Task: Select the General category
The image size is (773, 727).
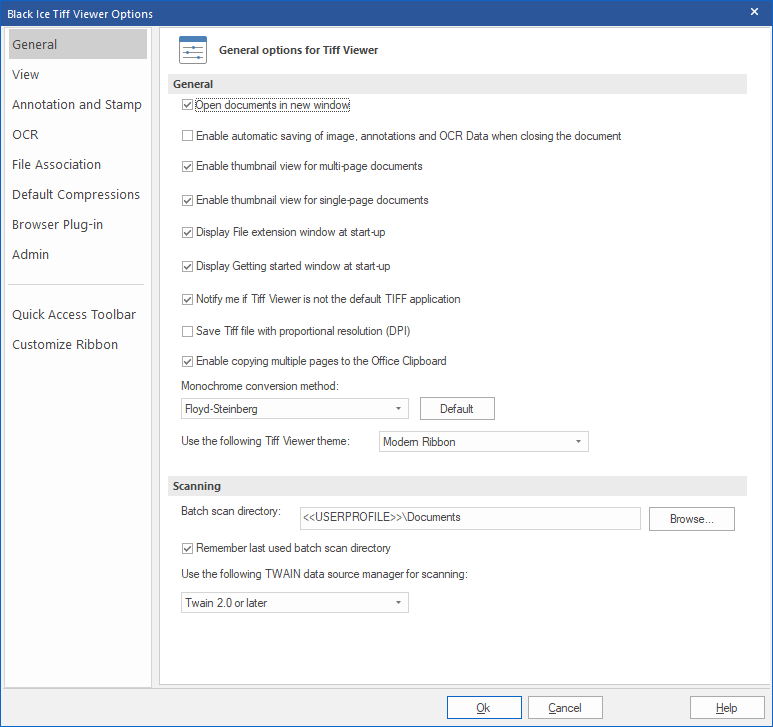Action: [78, 44]
